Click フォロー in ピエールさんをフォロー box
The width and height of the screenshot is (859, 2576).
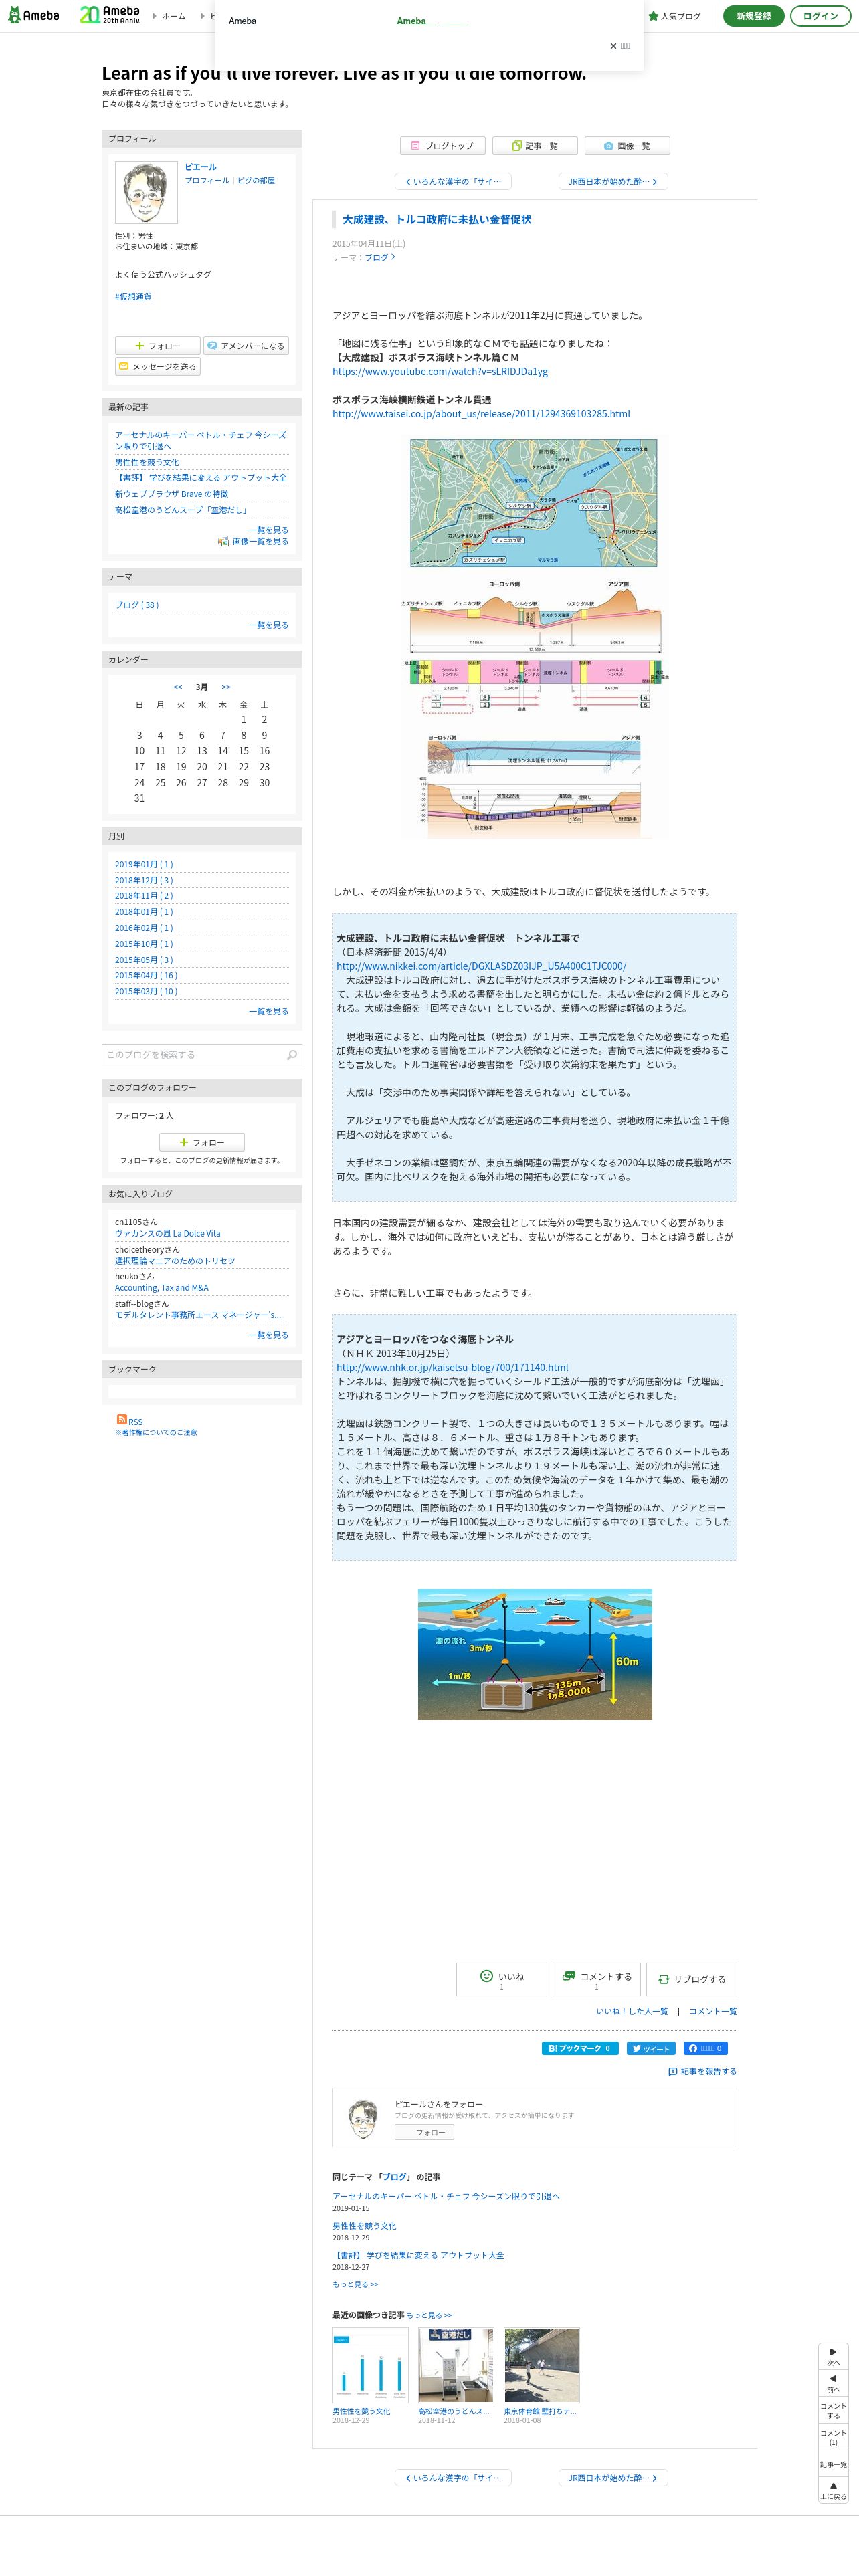tap(424, 2132)
